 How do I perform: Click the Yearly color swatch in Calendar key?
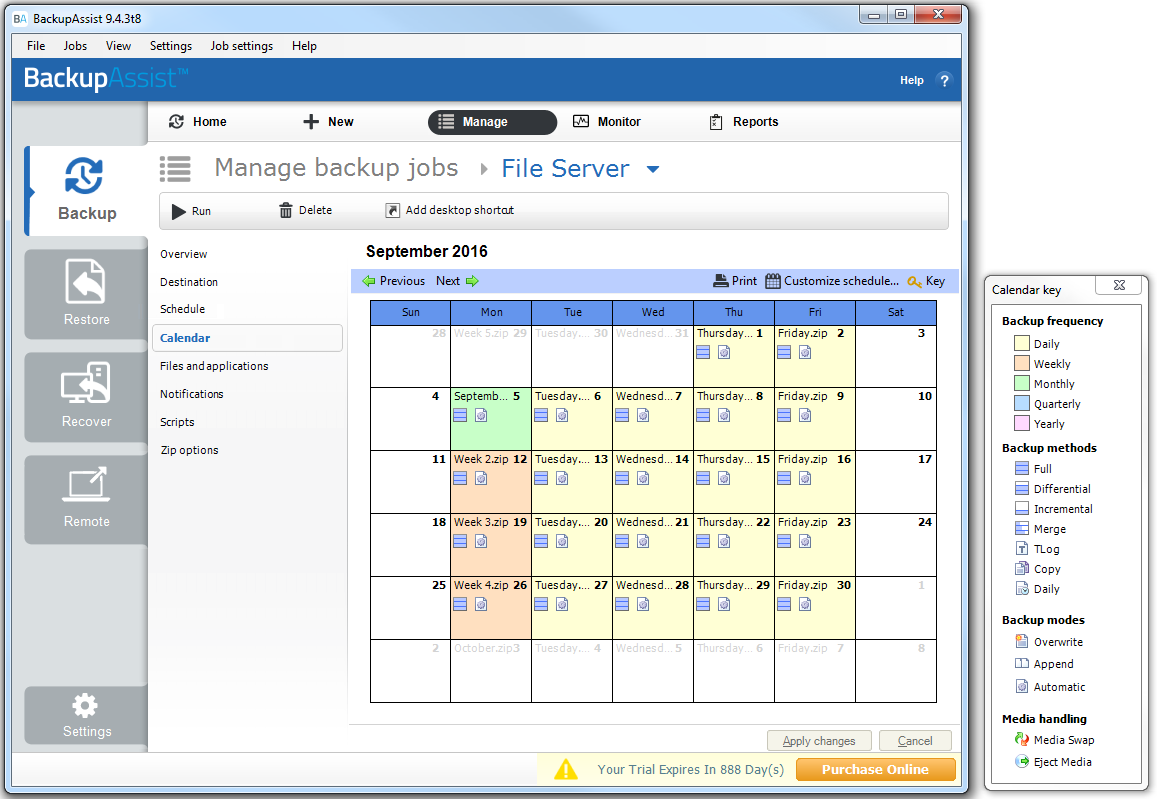[x=1022, y=423]
